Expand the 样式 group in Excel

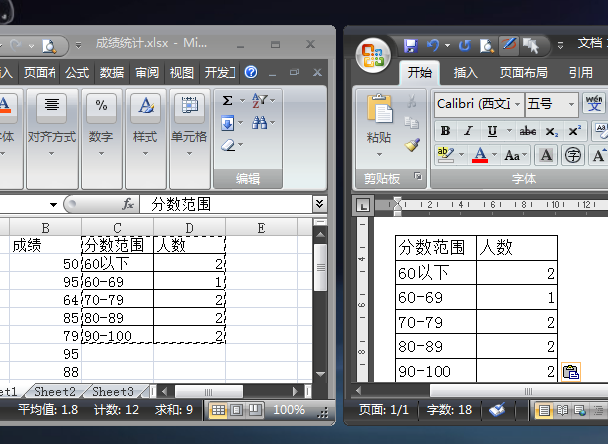(145, 139)
